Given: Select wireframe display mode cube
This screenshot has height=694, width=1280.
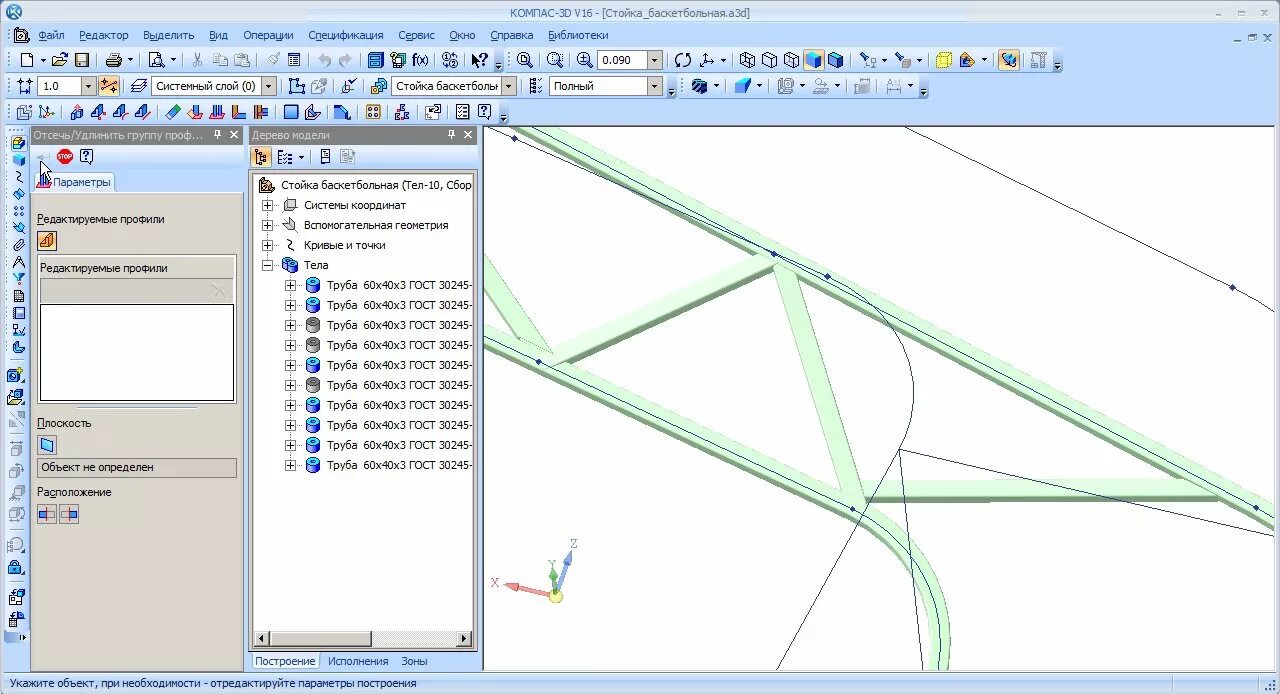Looking at the screenshot, I should pos(747,60).
